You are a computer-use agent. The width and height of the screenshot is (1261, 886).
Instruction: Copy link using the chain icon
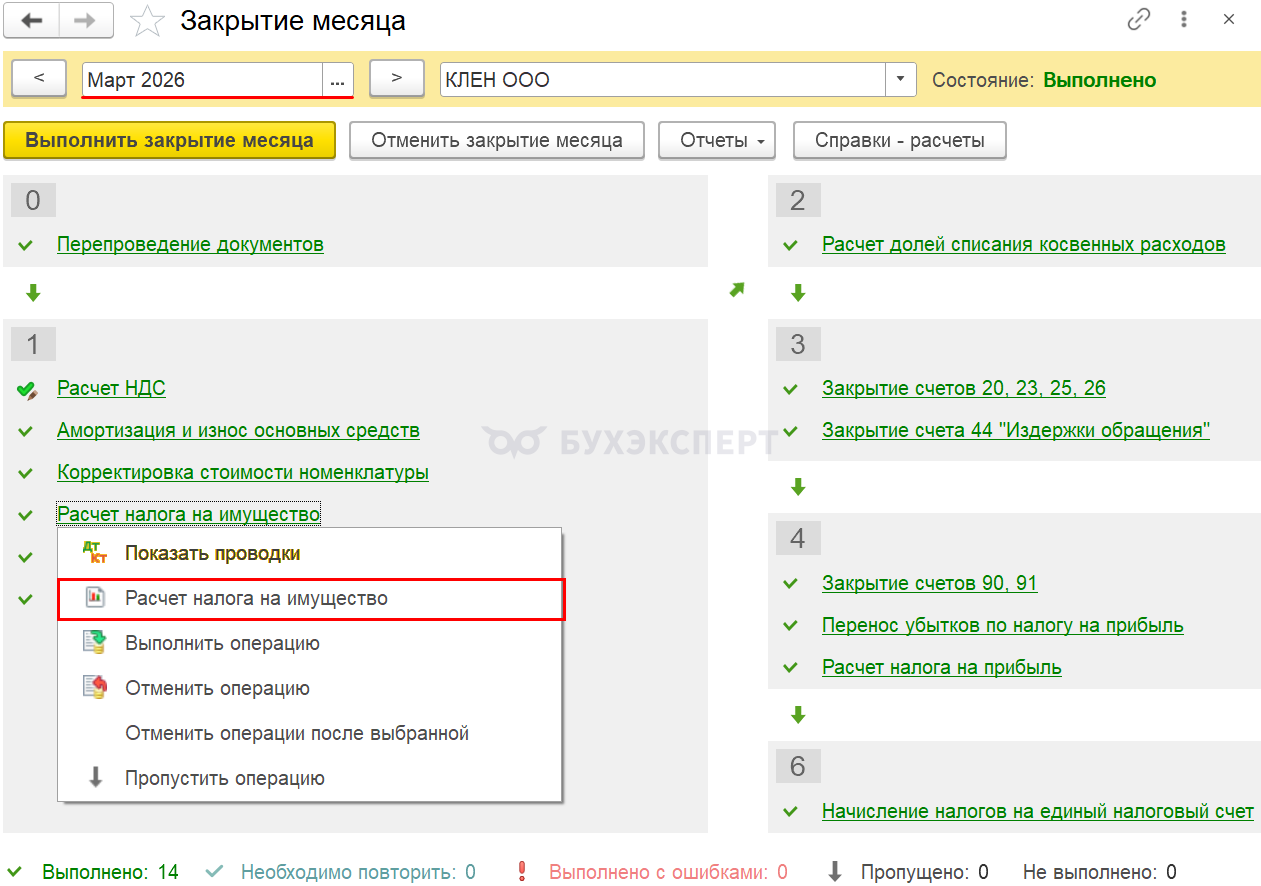pos(1138,20)
